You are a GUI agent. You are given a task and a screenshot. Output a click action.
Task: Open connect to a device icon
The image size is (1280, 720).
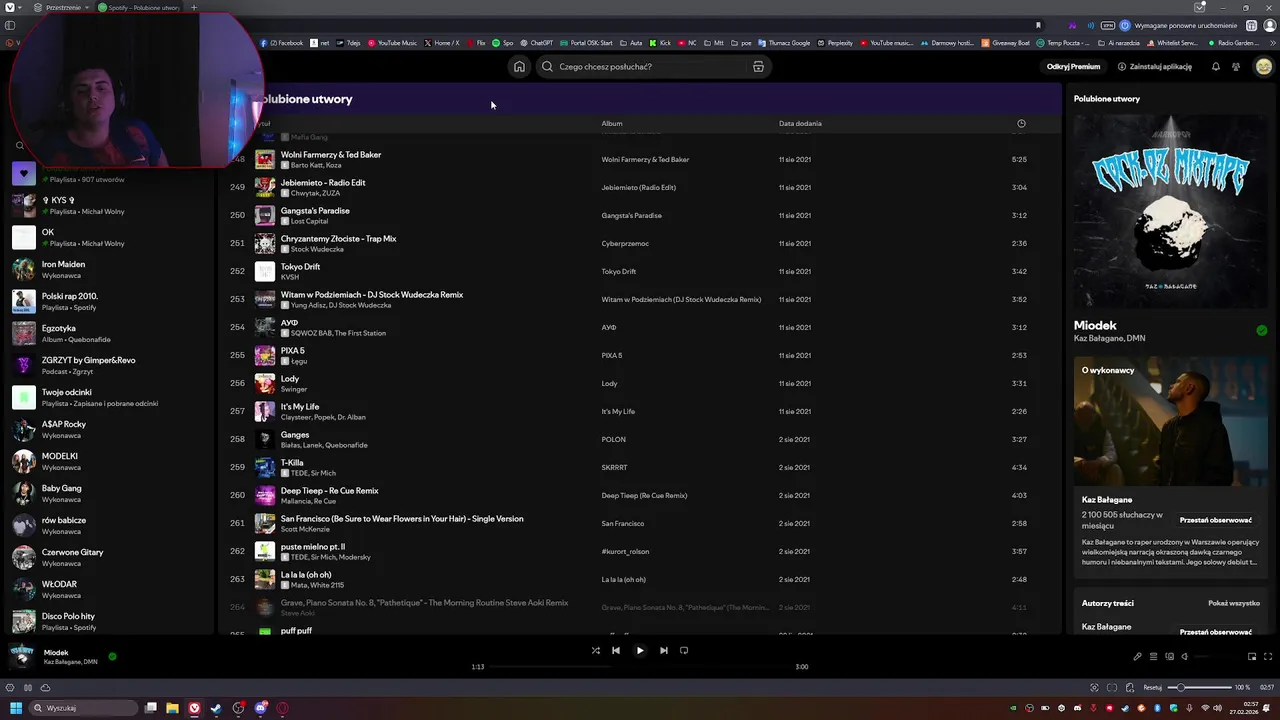pos(1169,657)
